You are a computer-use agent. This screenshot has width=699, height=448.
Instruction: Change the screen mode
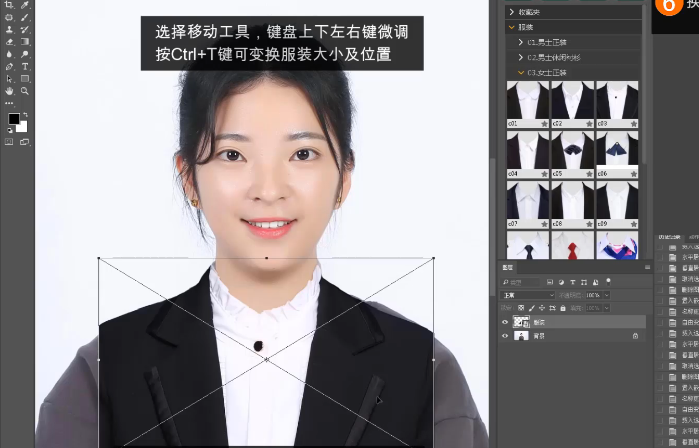25,142
